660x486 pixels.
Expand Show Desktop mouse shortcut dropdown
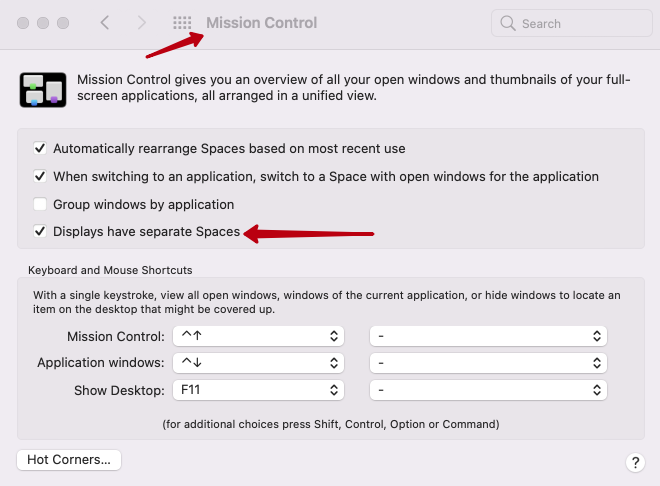point(488,388)
